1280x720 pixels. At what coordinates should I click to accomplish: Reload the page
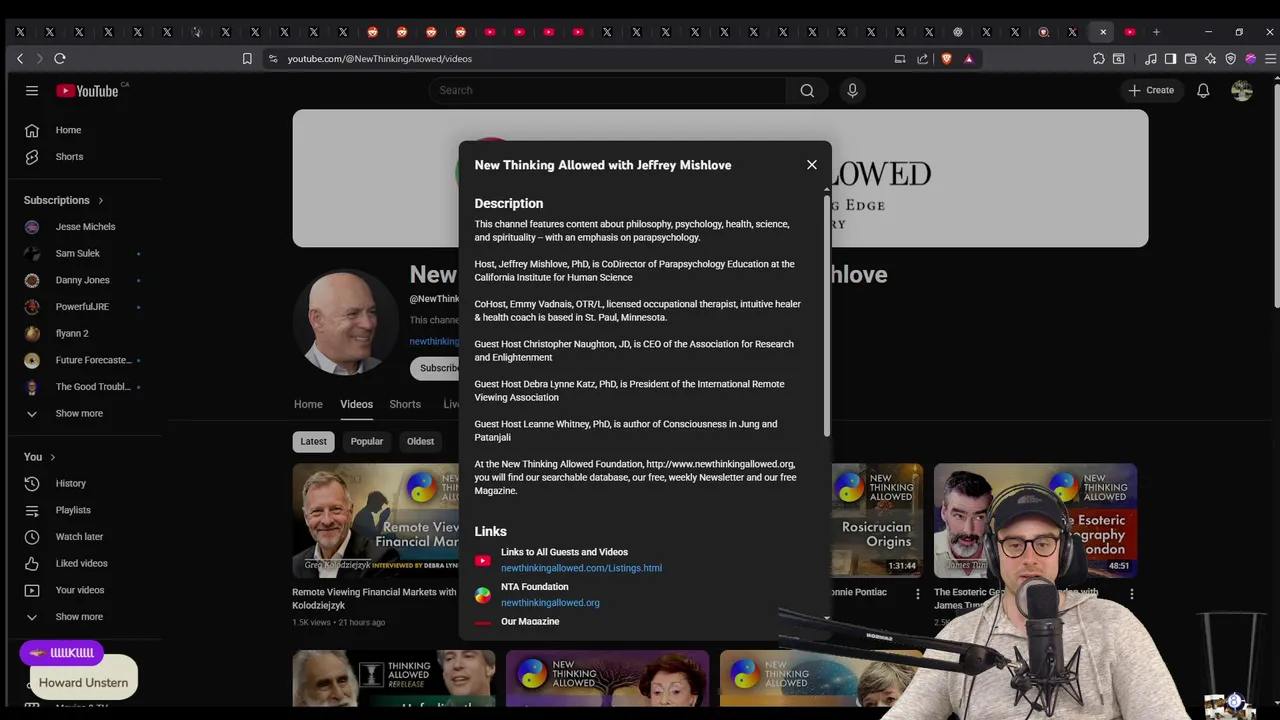click(x=60, y=59)
